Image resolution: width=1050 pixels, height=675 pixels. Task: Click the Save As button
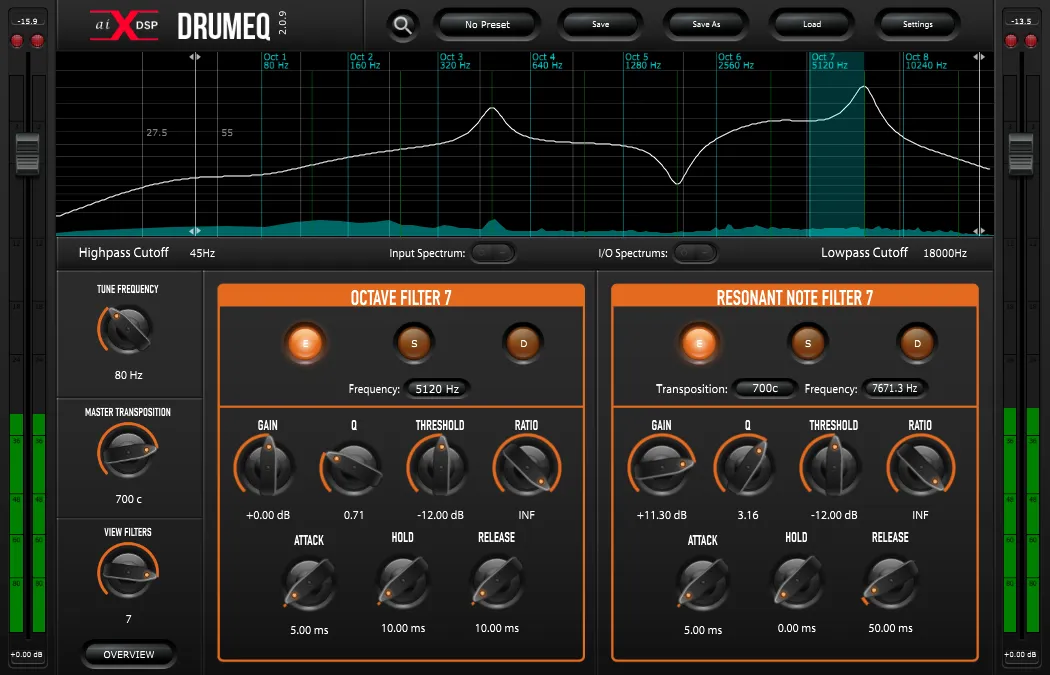click(x=706, y=25)
